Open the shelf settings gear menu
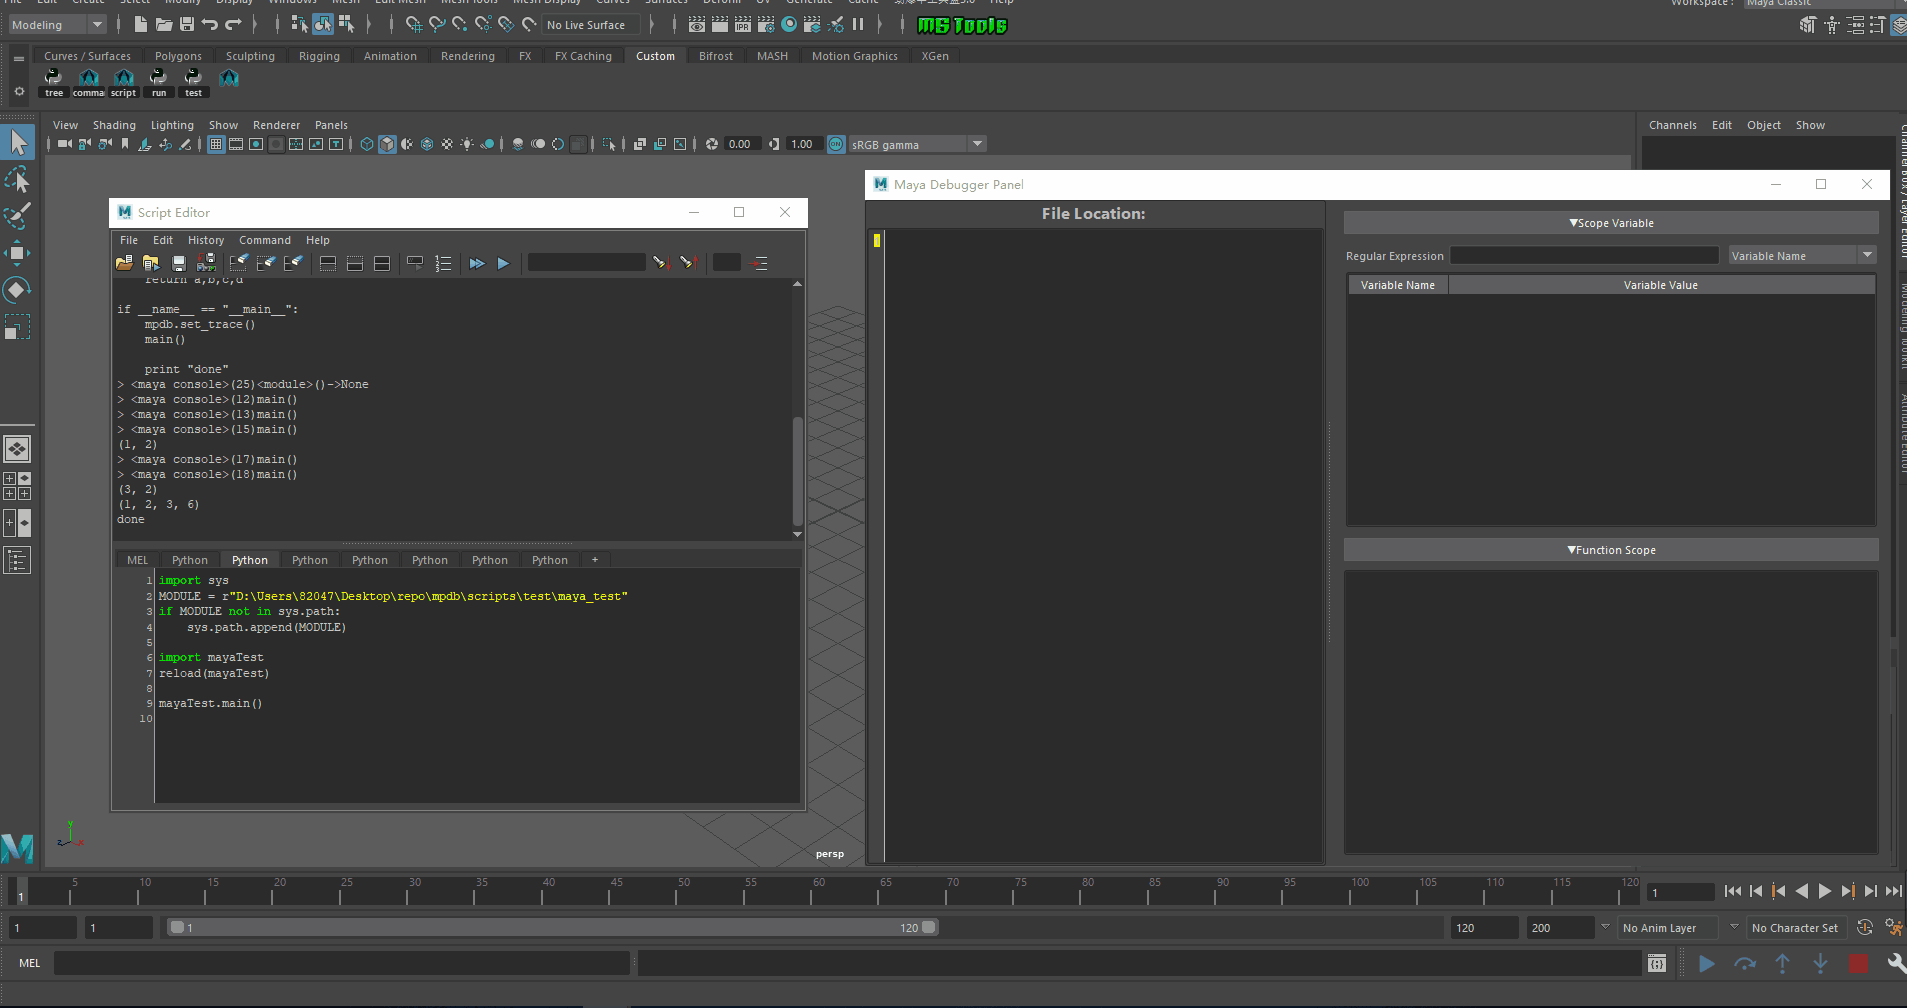The image size is (1907, 1008). (x=19, y=91)
